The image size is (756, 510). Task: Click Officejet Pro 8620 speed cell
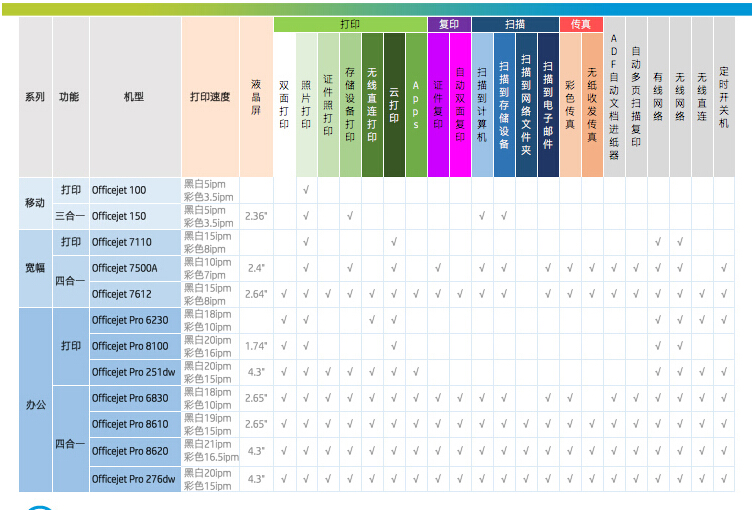pyautogui.click(x=211, y=451)
